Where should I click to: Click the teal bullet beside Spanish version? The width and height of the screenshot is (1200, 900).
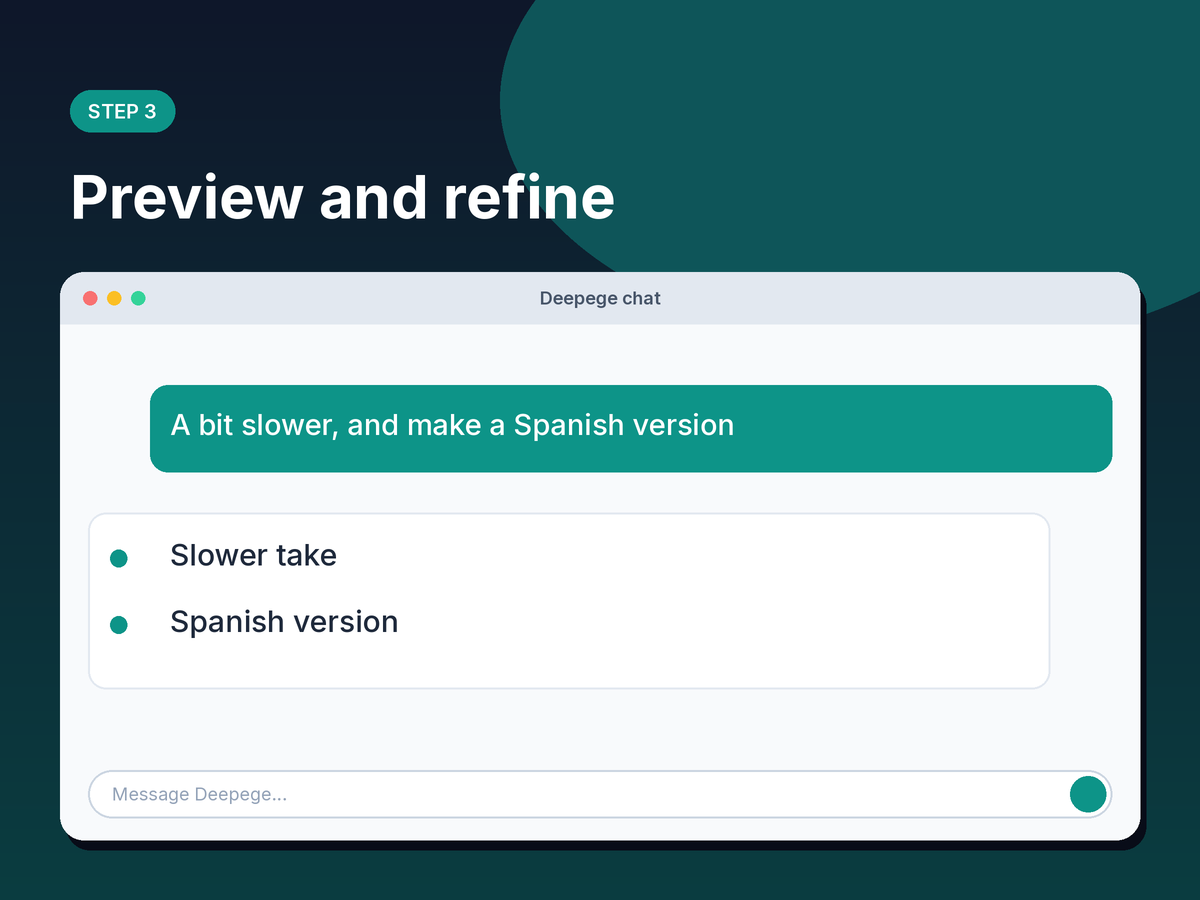[118, 625]
